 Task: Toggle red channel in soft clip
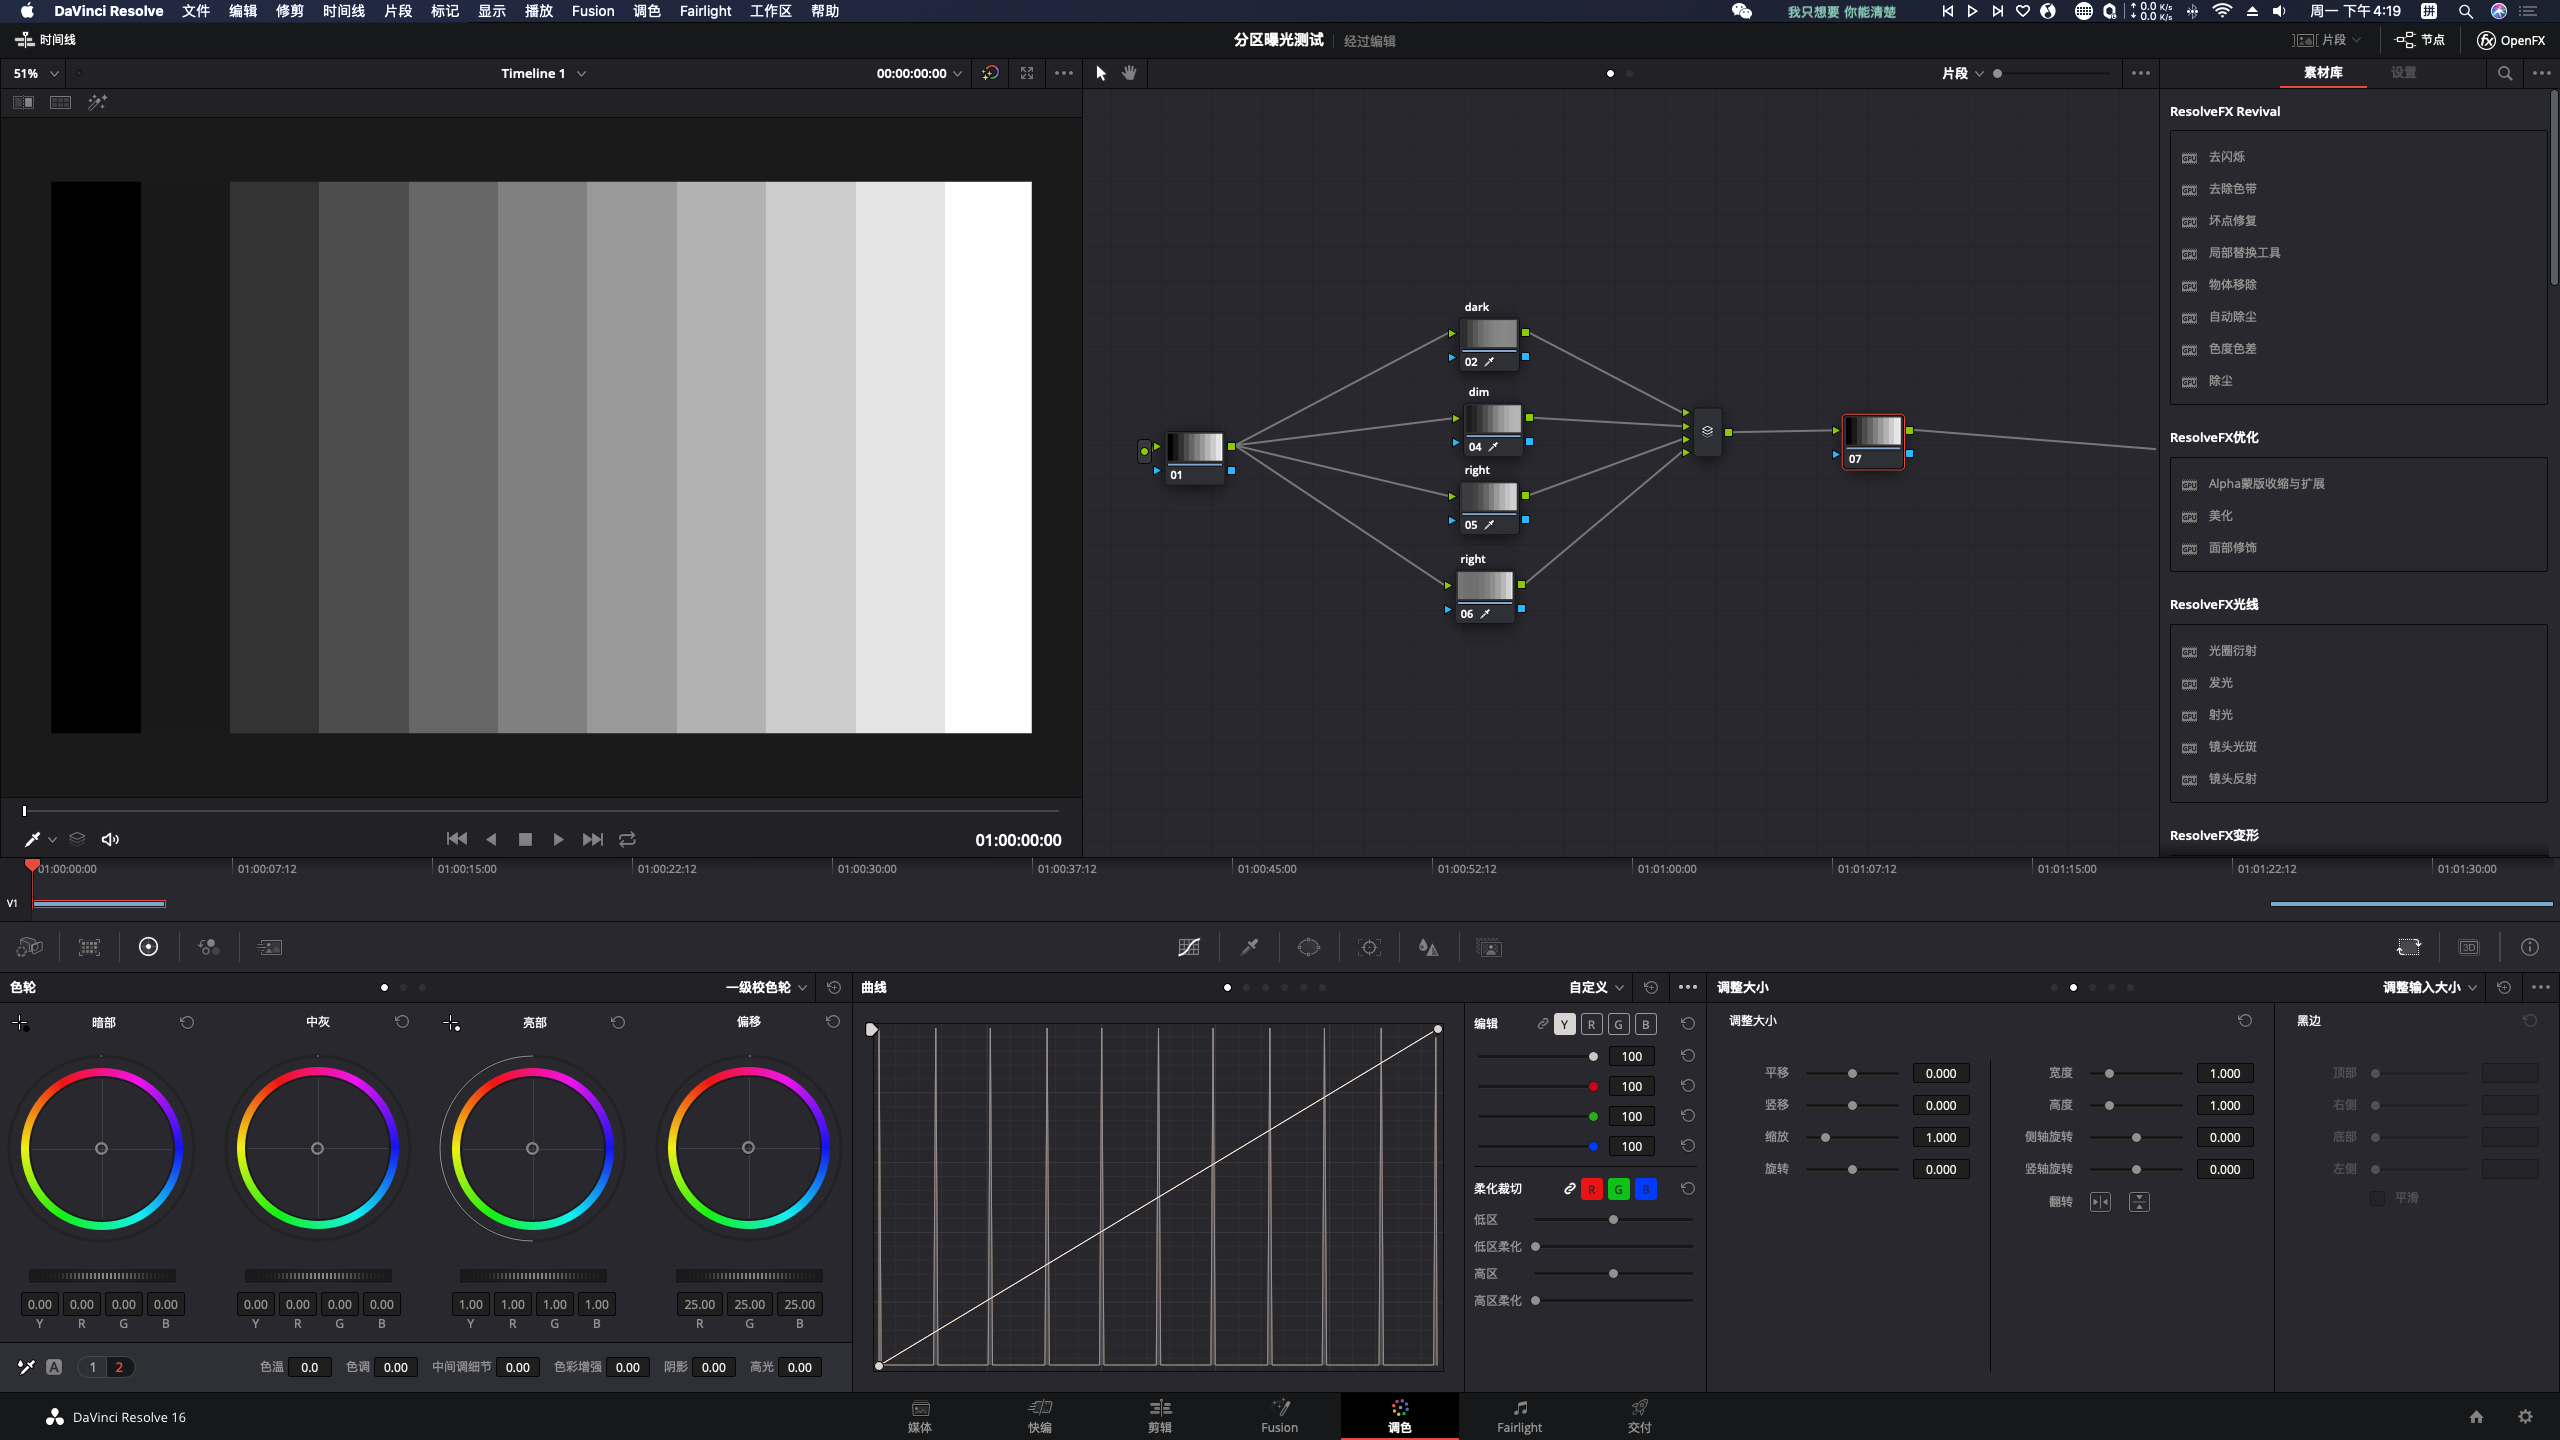1591,1189
